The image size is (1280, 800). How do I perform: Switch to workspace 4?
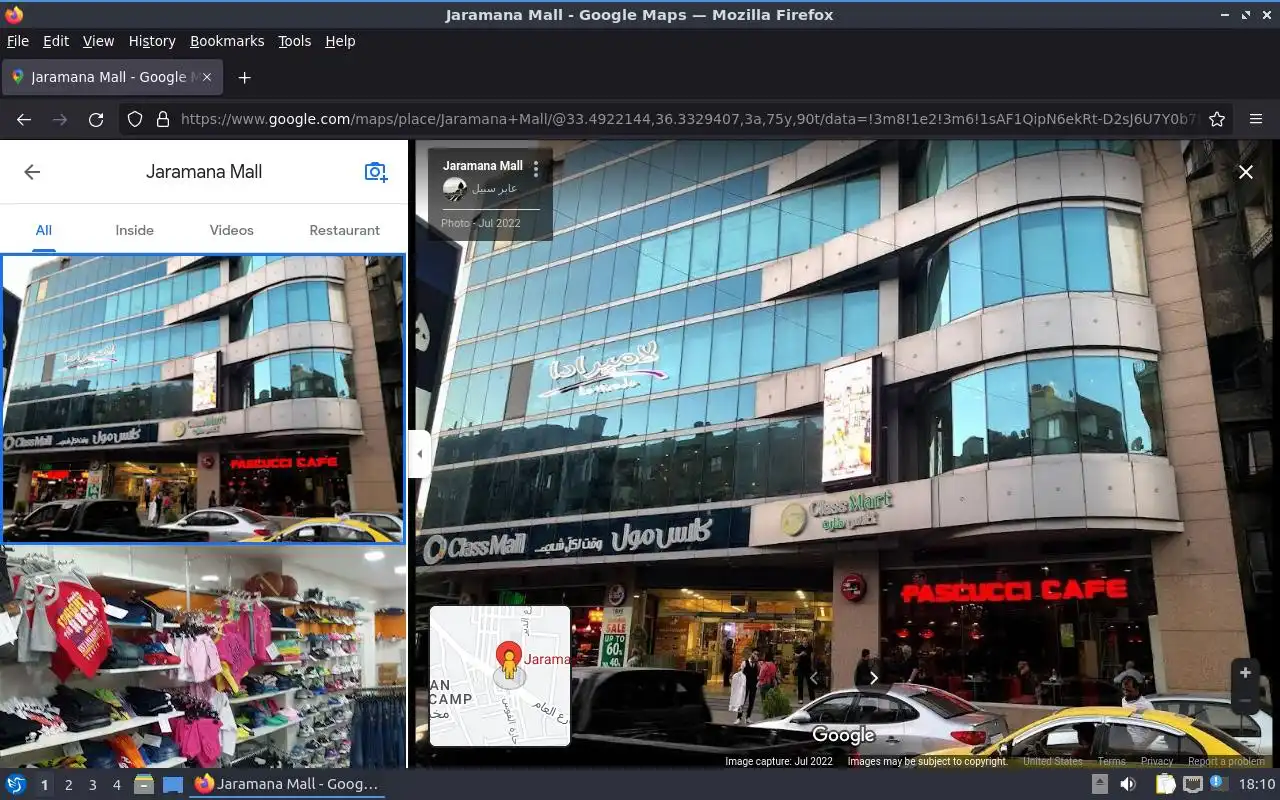(x=116, y=785)
